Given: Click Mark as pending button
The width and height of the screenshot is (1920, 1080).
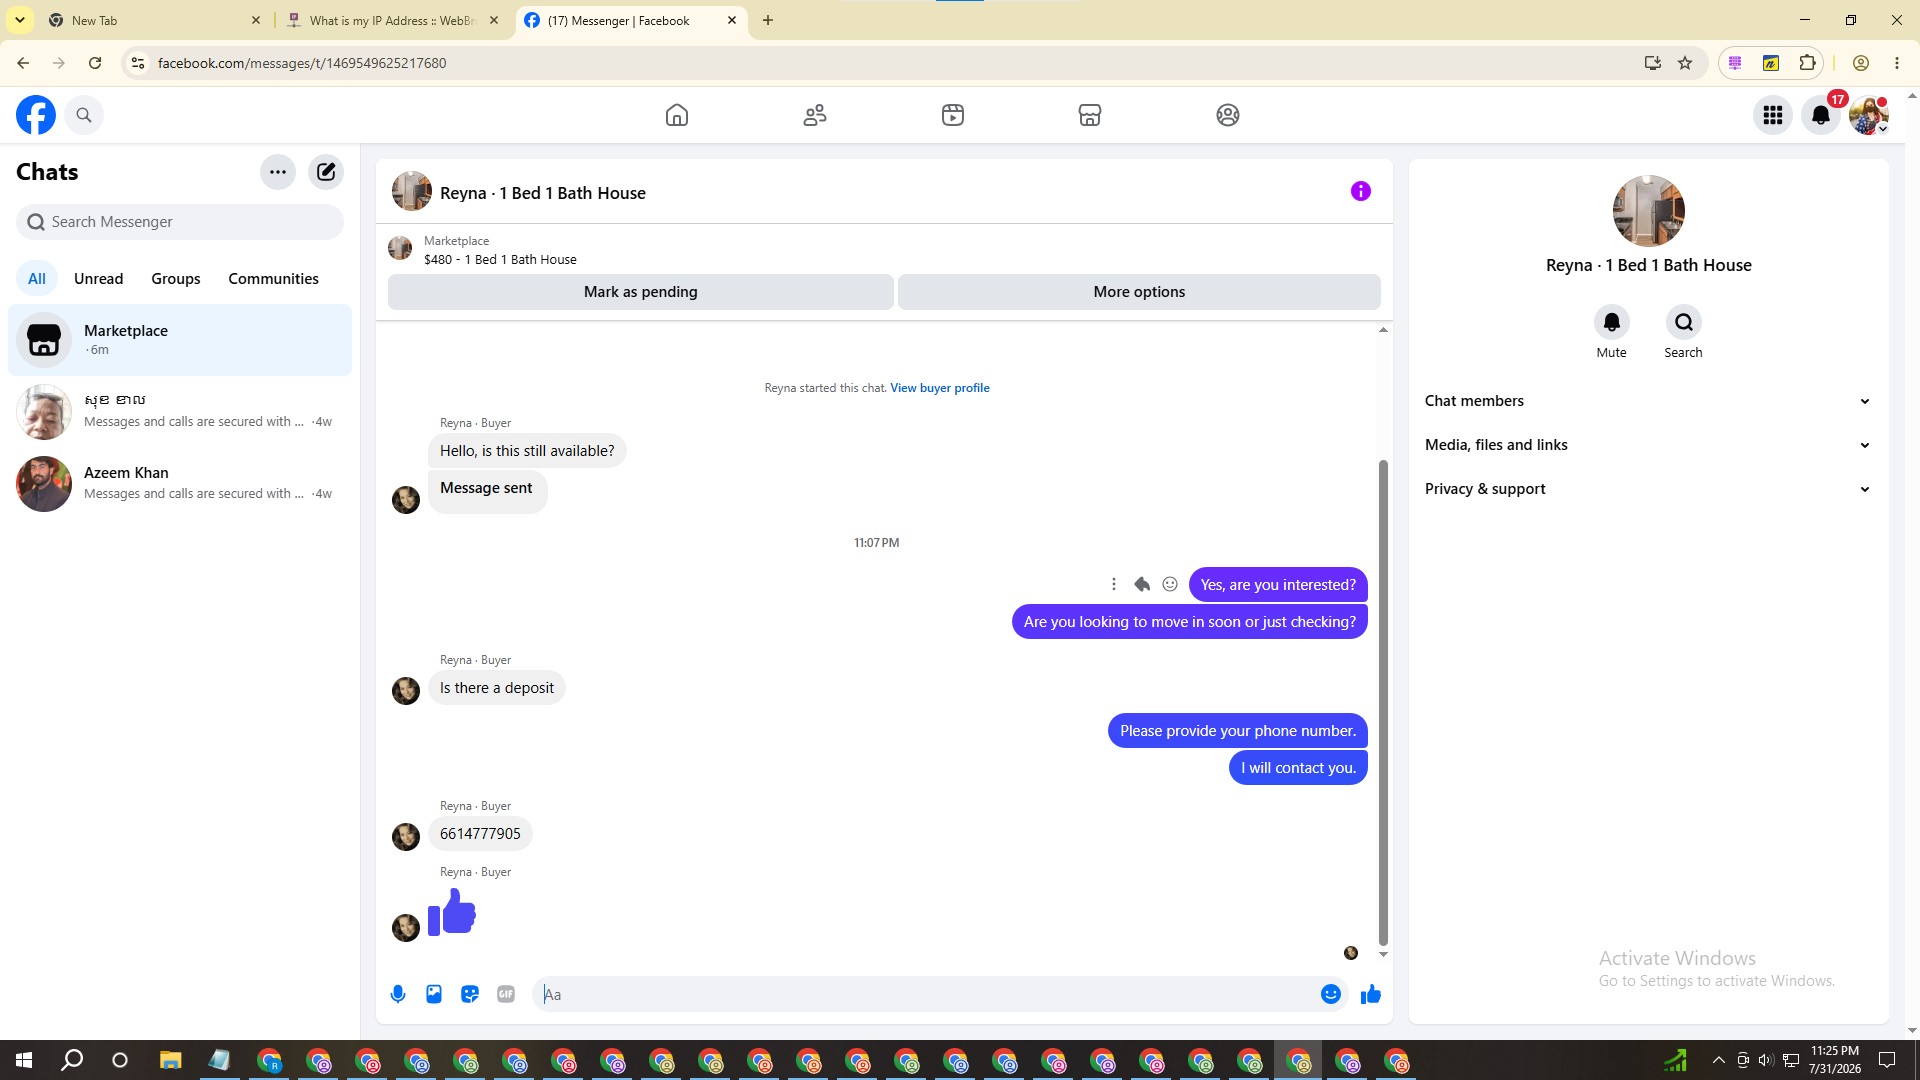Looking at the screenshot, I should (641, 292).
